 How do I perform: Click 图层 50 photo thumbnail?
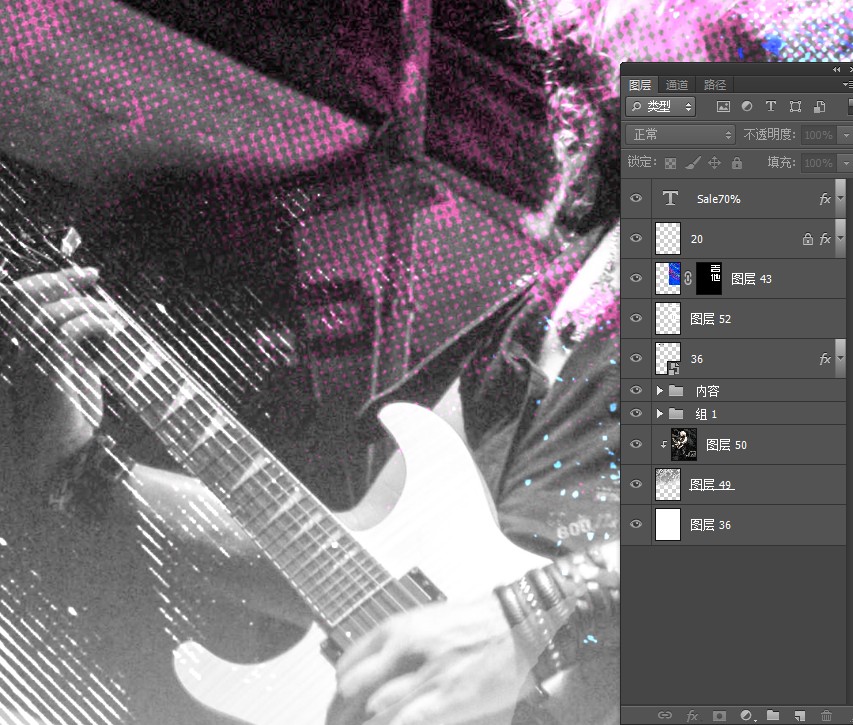[684, 444]
